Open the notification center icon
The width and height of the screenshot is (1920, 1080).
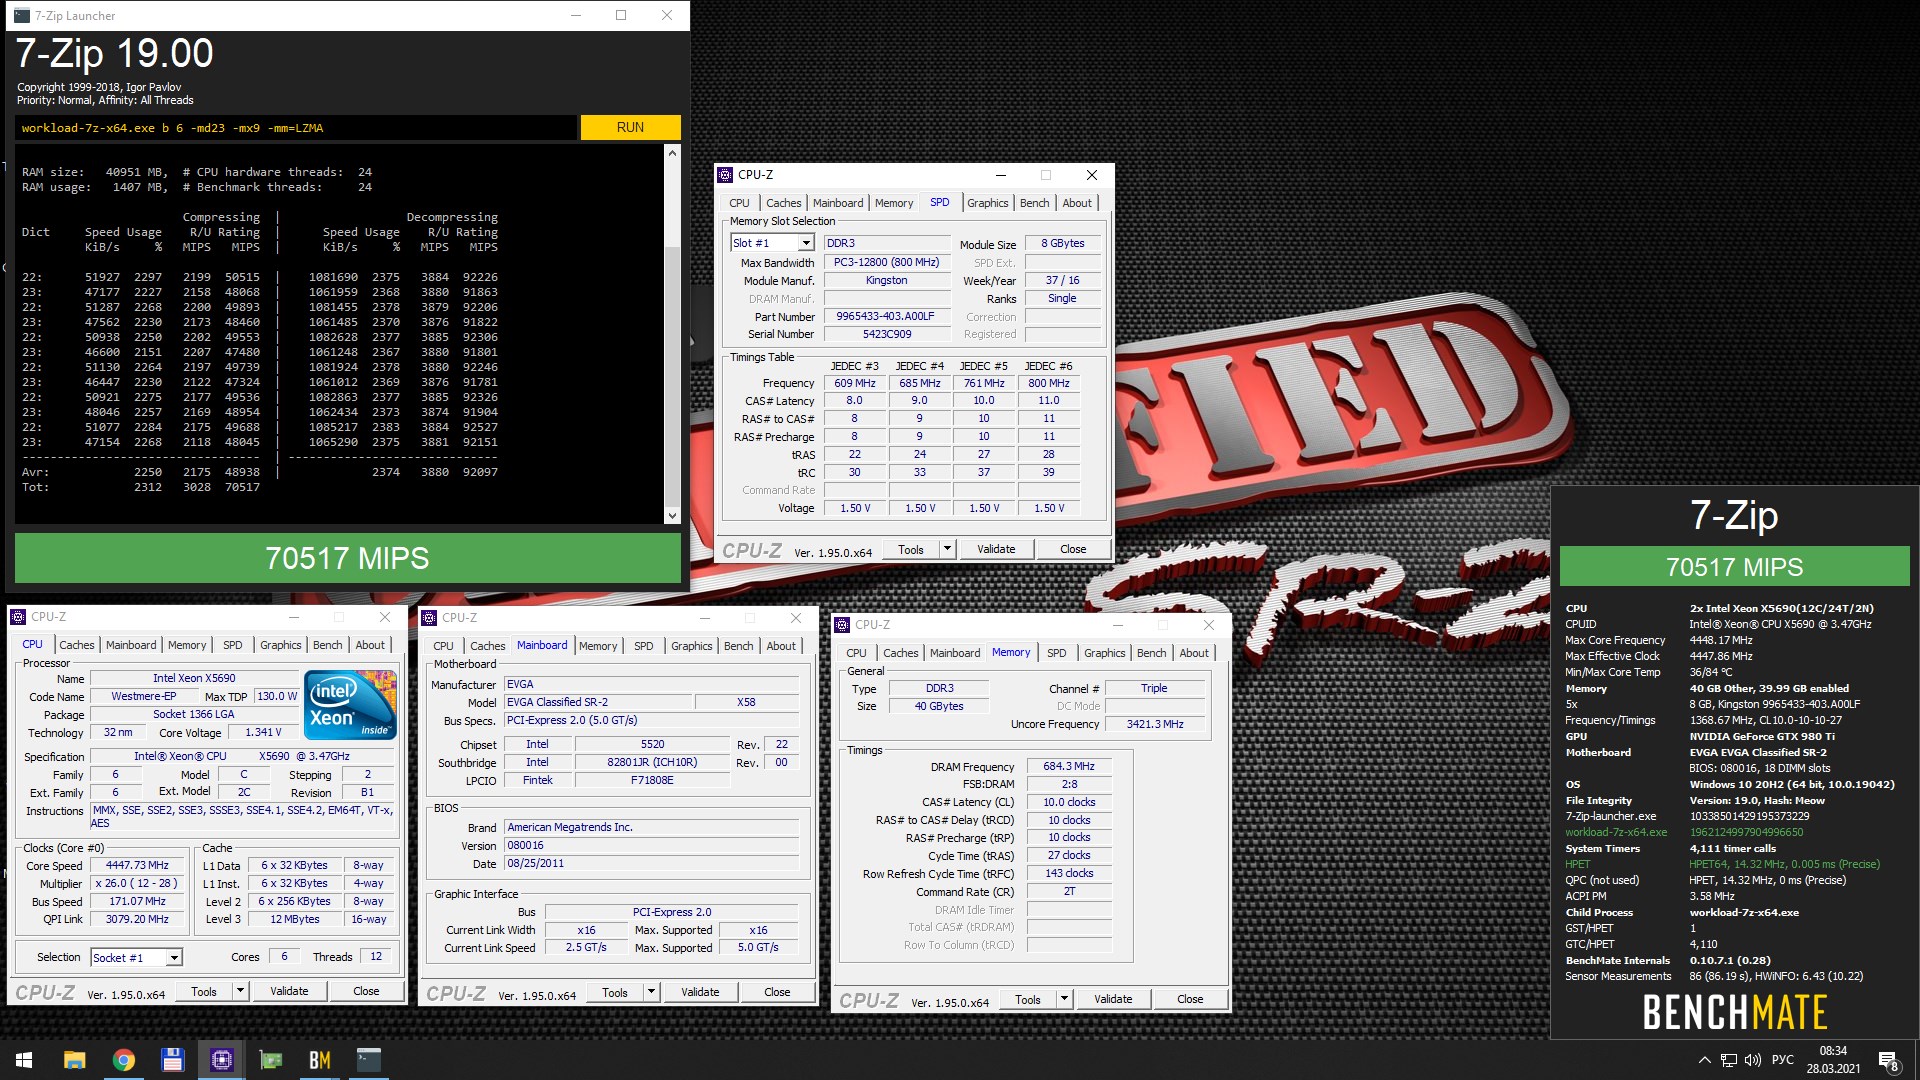tap(1888, 1060)
